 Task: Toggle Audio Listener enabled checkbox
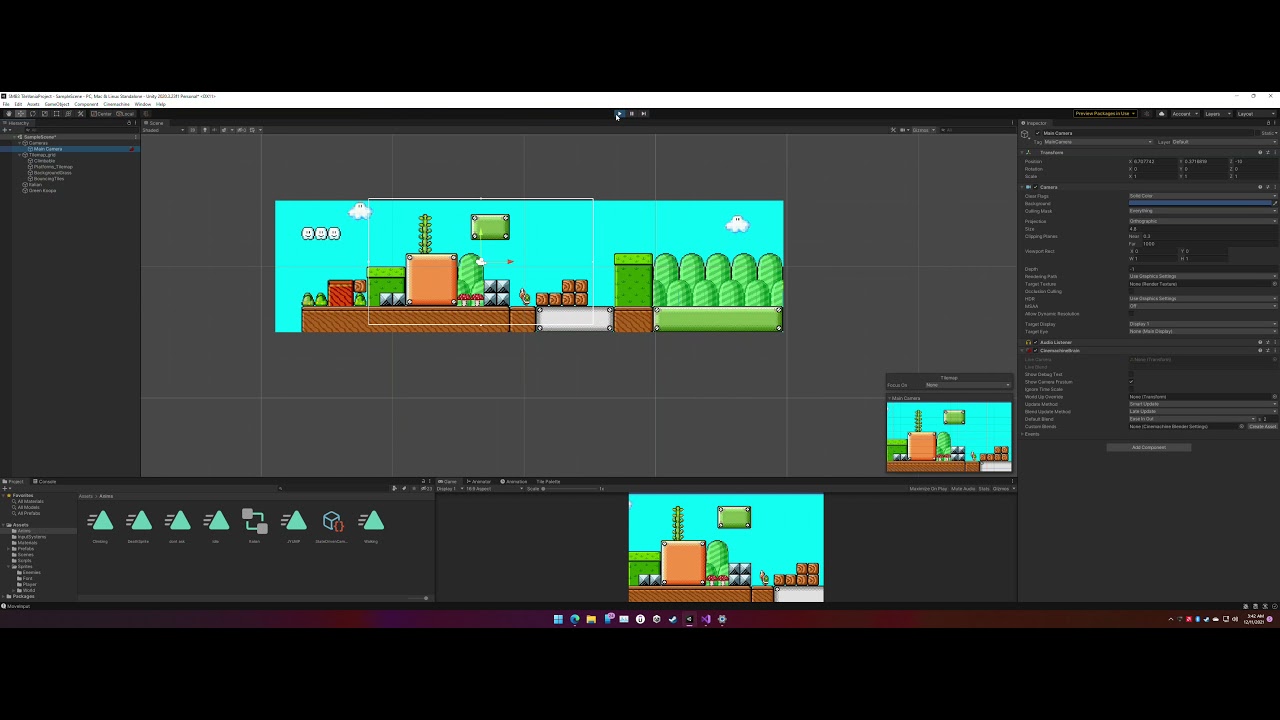click(1035, 342)
